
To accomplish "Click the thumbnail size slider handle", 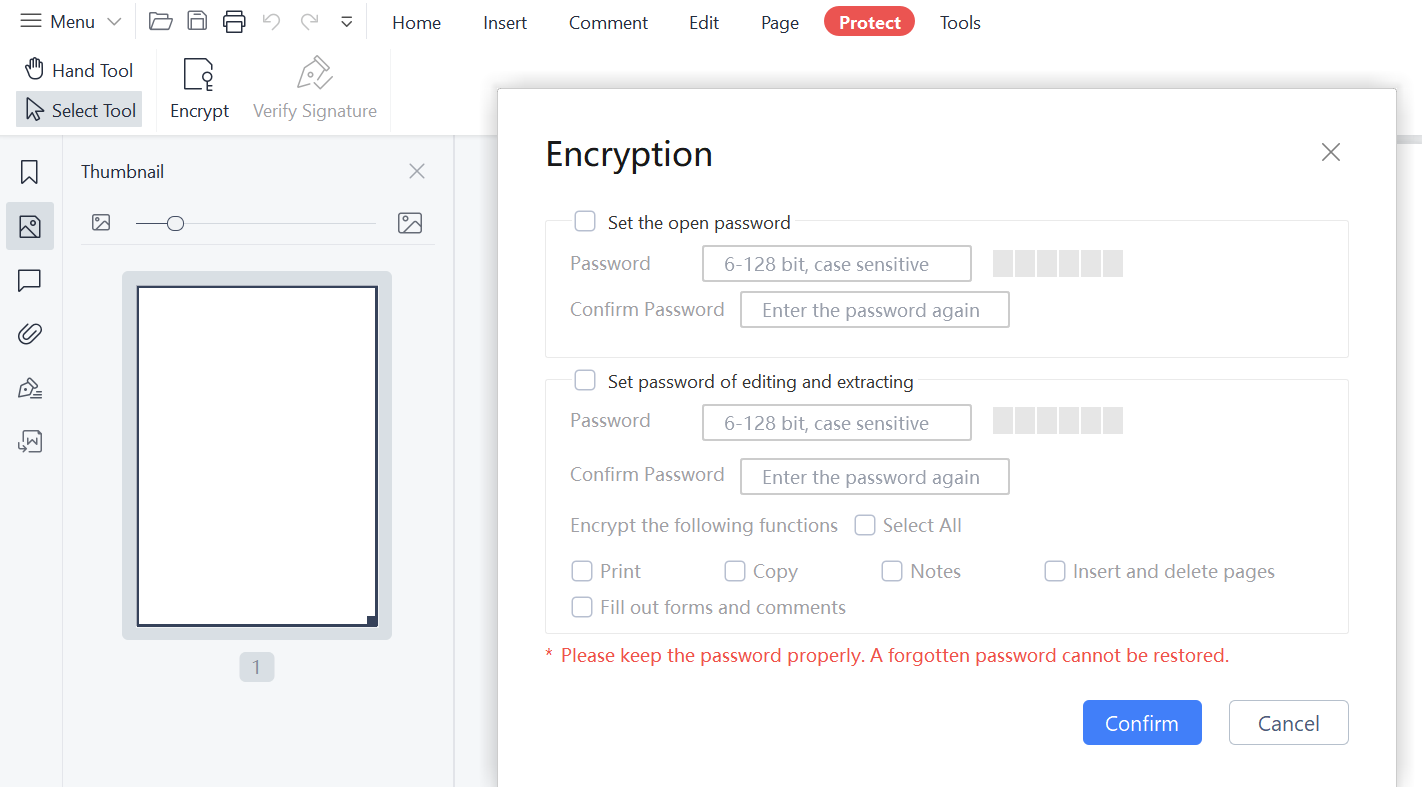I will point(175,223).
